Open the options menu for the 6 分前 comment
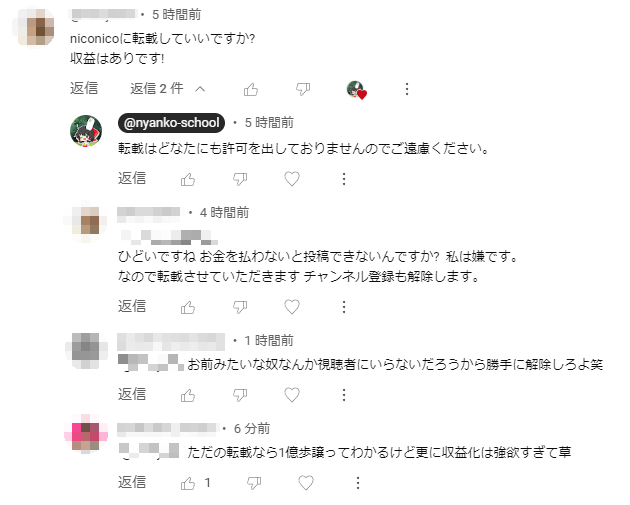Screen dimensions: 630x505 (x=358, y=483)
